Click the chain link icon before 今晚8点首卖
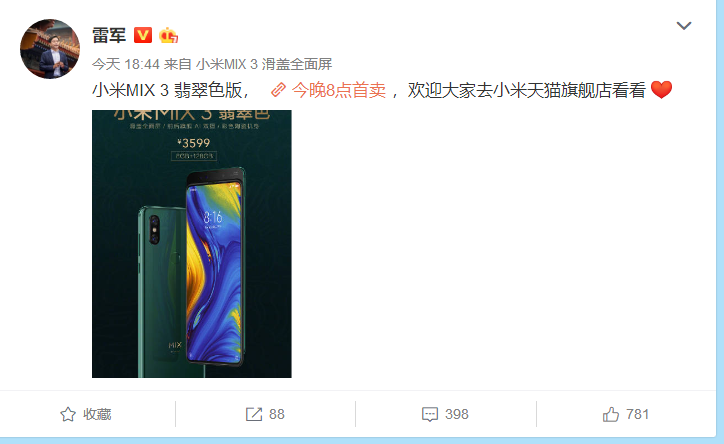The image size is (724, 444). click(278, 90)
